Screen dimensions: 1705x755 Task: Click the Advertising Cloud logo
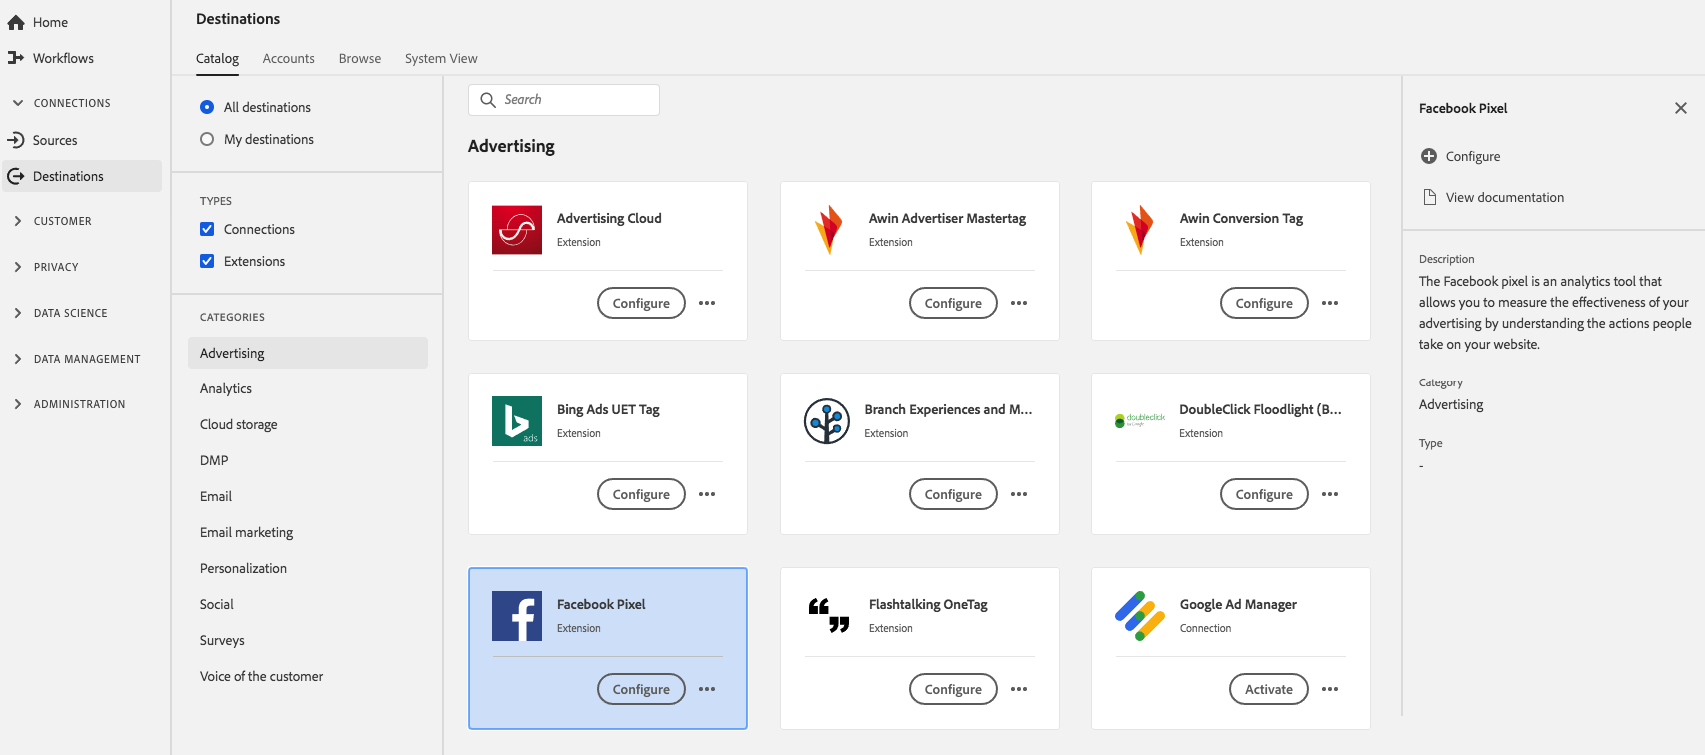(517, 229)
